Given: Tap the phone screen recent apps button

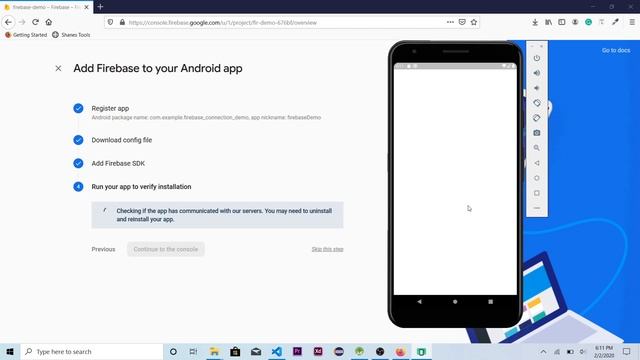Looking at the screenshot, I should [491, 302].
